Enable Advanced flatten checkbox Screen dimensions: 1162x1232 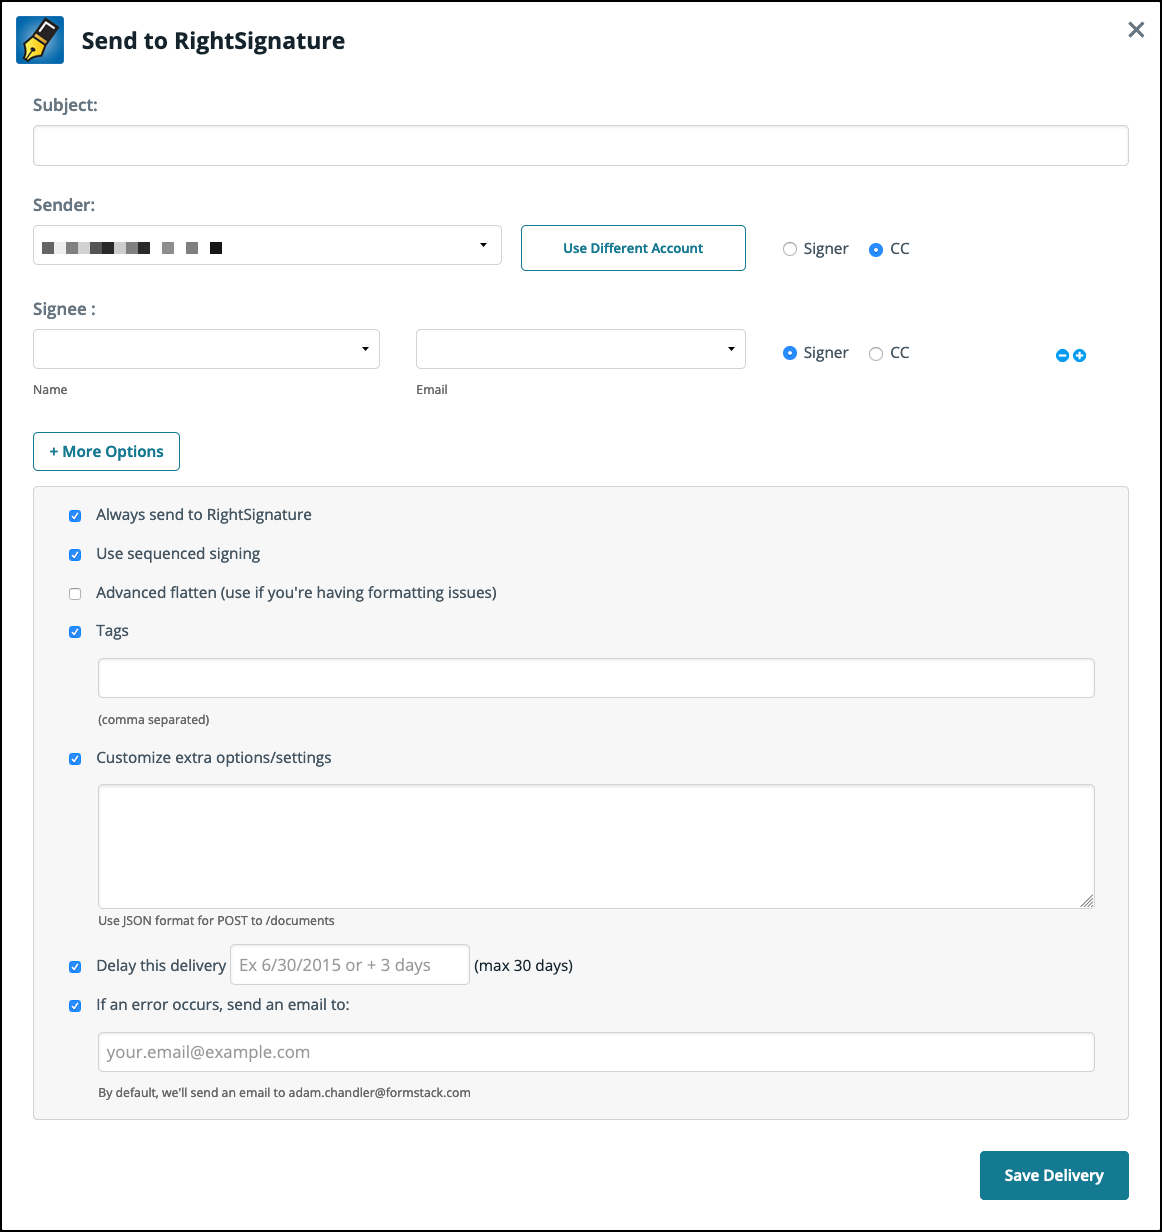tap(75, 594)
